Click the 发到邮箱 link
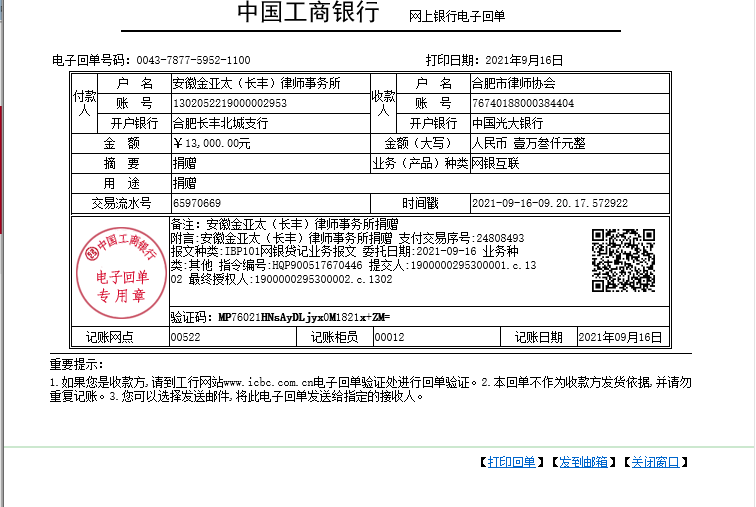This screenshot has height=507, width=756. tap(583, 462)
